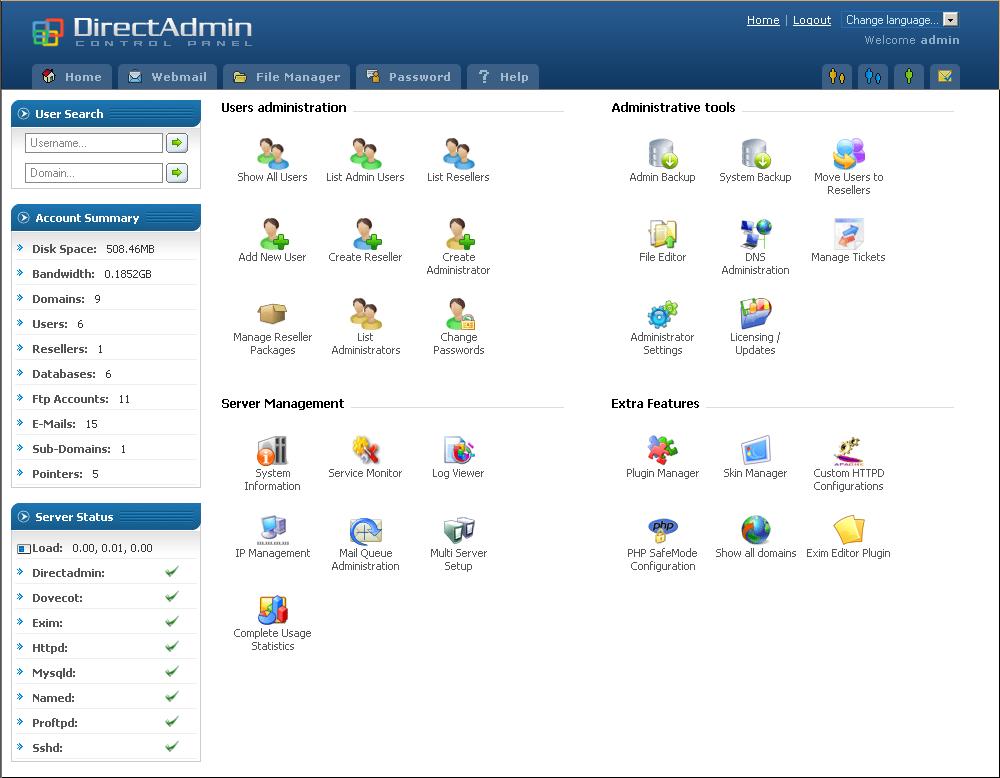
Task: Launch DNS Administration
Action: [x=755, y=235]
